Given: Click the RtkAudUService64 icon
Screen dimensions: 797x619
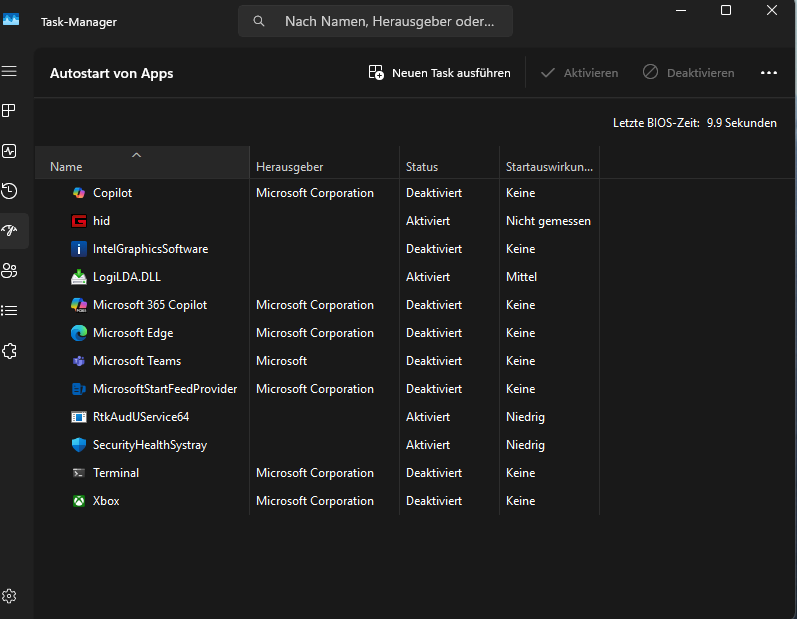Looking at the screenshot, I should click(x=79, y=417).
